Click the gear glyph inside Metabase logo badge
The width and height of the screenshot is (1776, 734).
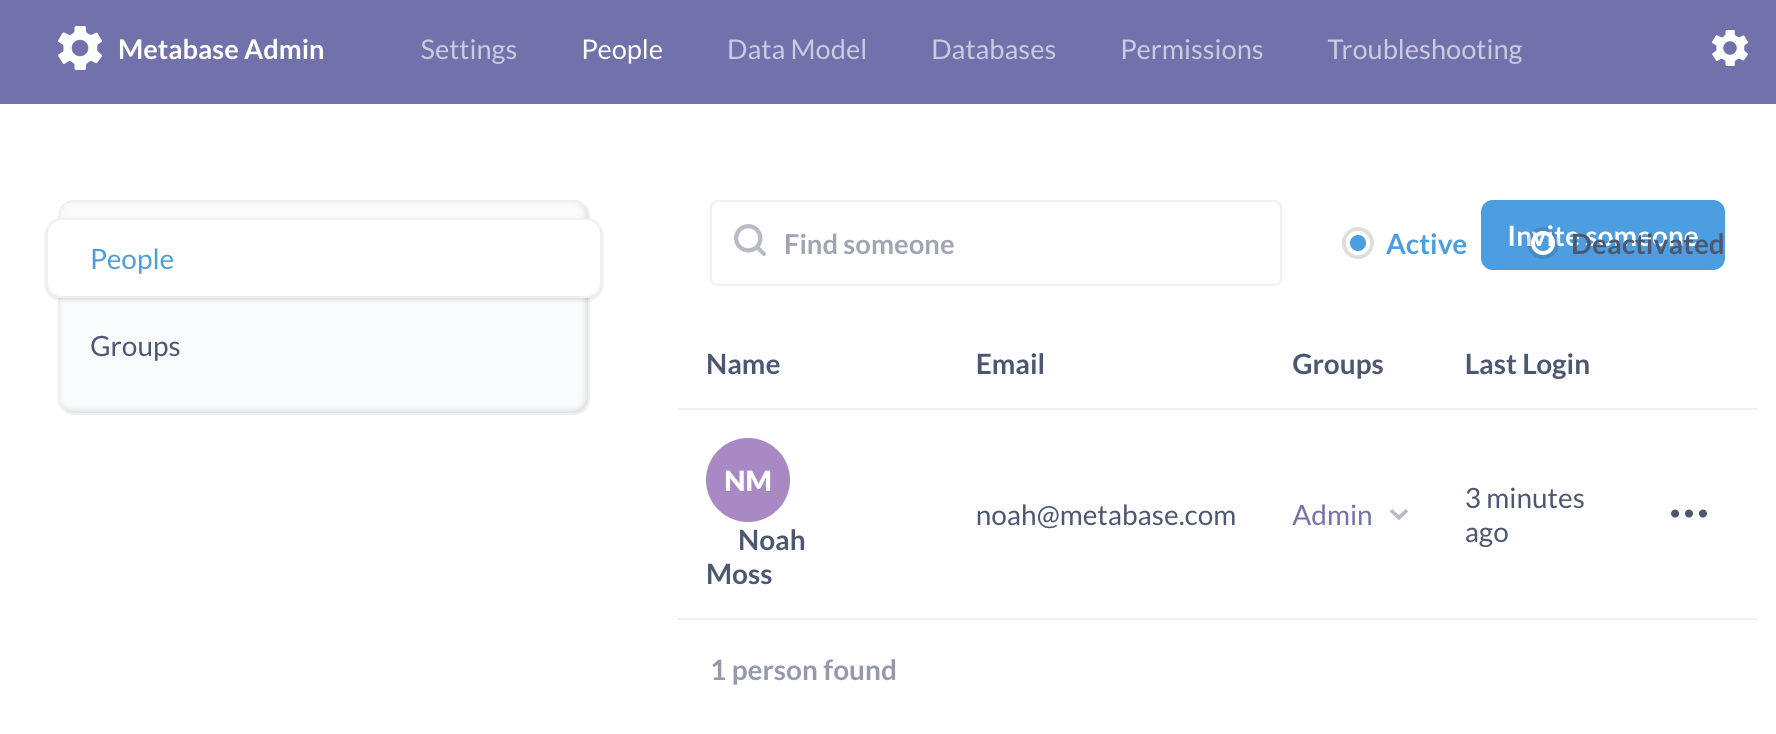79,48
